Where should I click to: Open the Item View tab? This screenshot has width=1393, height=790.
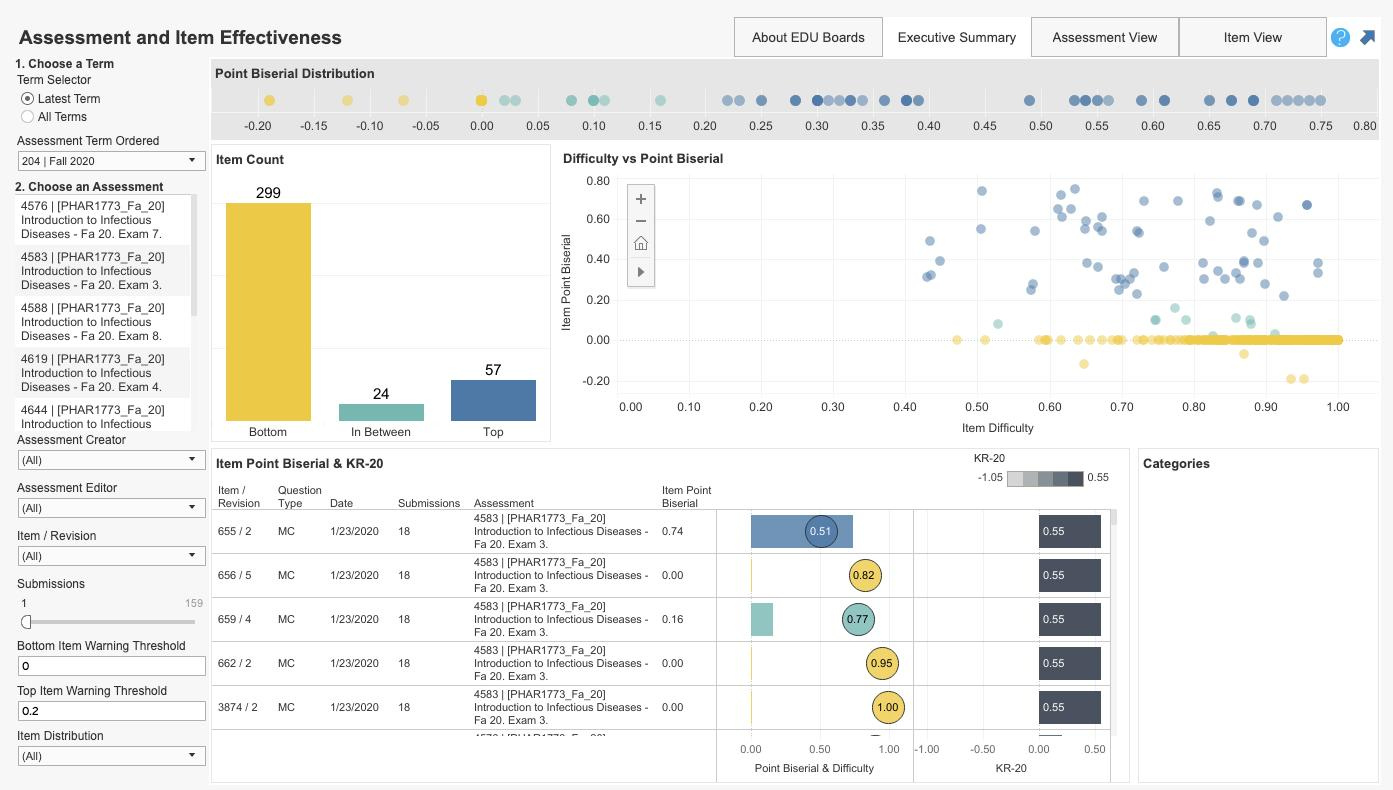tap(1252, 37)
